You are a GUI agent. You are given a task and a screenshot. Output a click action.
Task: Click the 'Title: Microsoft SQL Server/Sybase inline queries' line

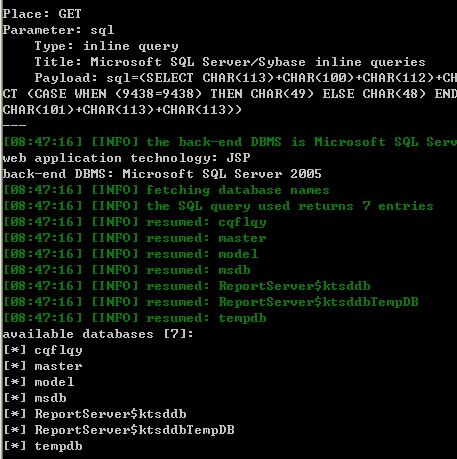230,62
